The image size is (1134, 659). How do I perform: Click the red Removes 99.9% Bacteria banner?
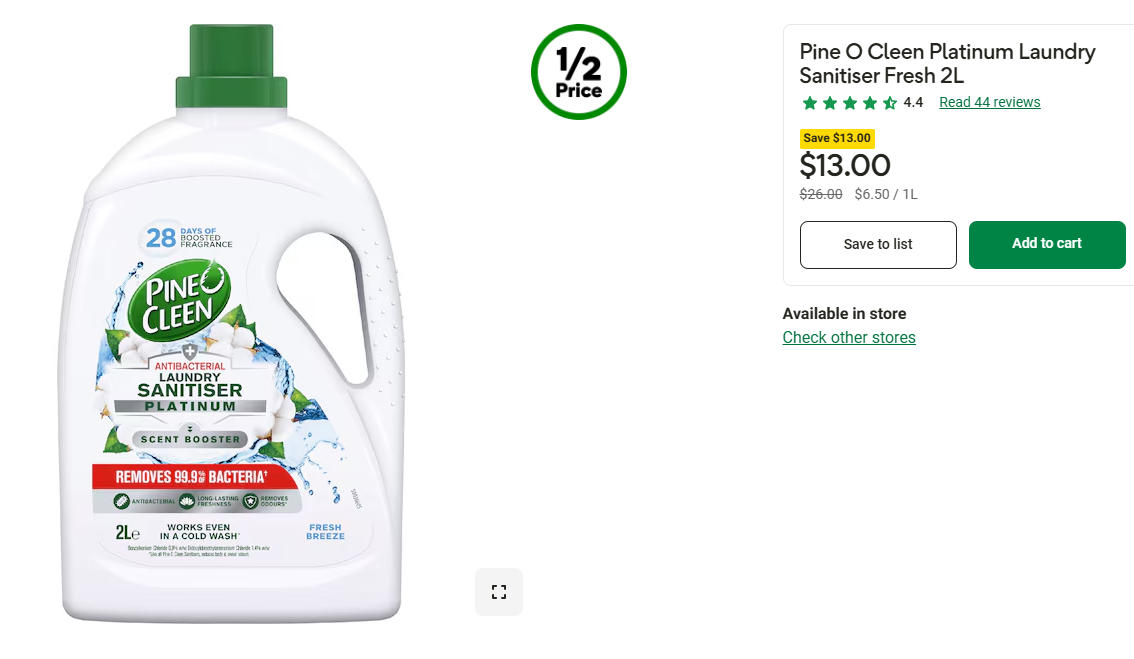pos(194,476)
